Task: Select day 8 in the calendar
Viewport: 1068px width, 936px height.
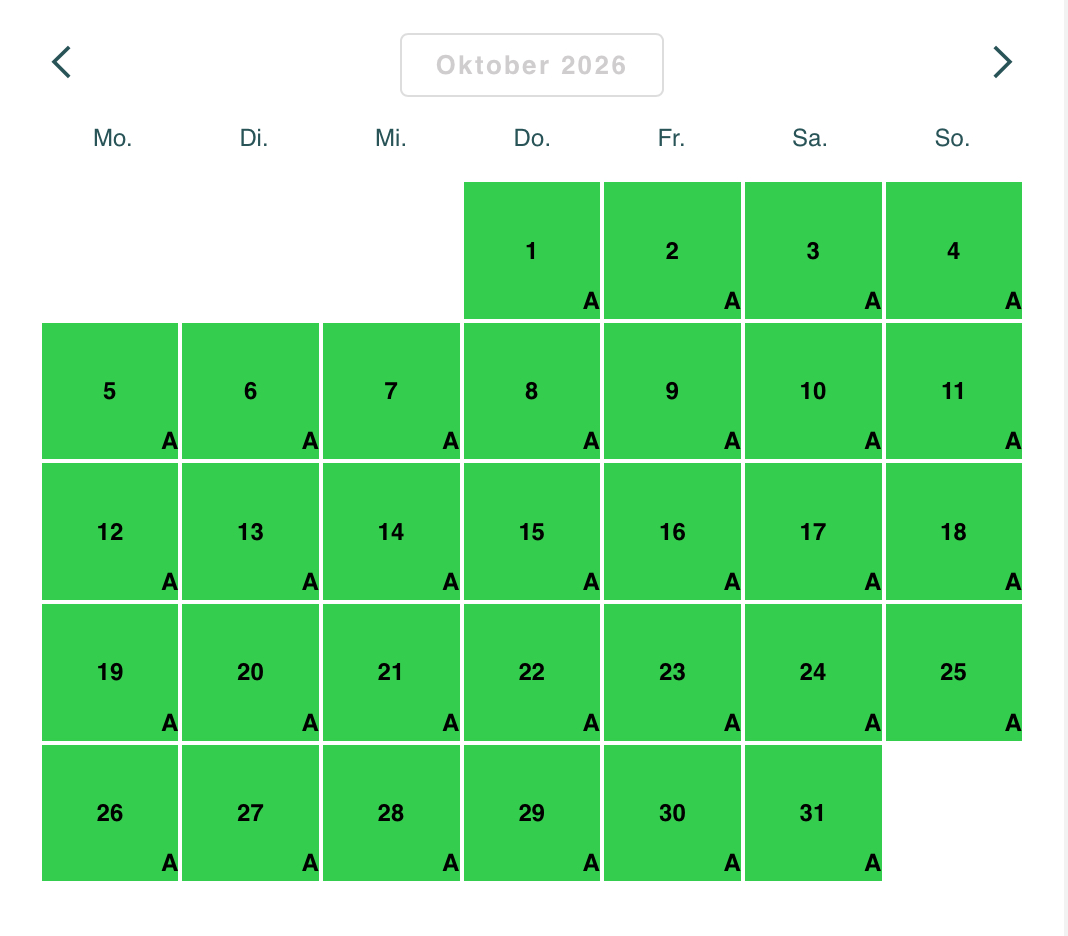Action: (532, 391)
